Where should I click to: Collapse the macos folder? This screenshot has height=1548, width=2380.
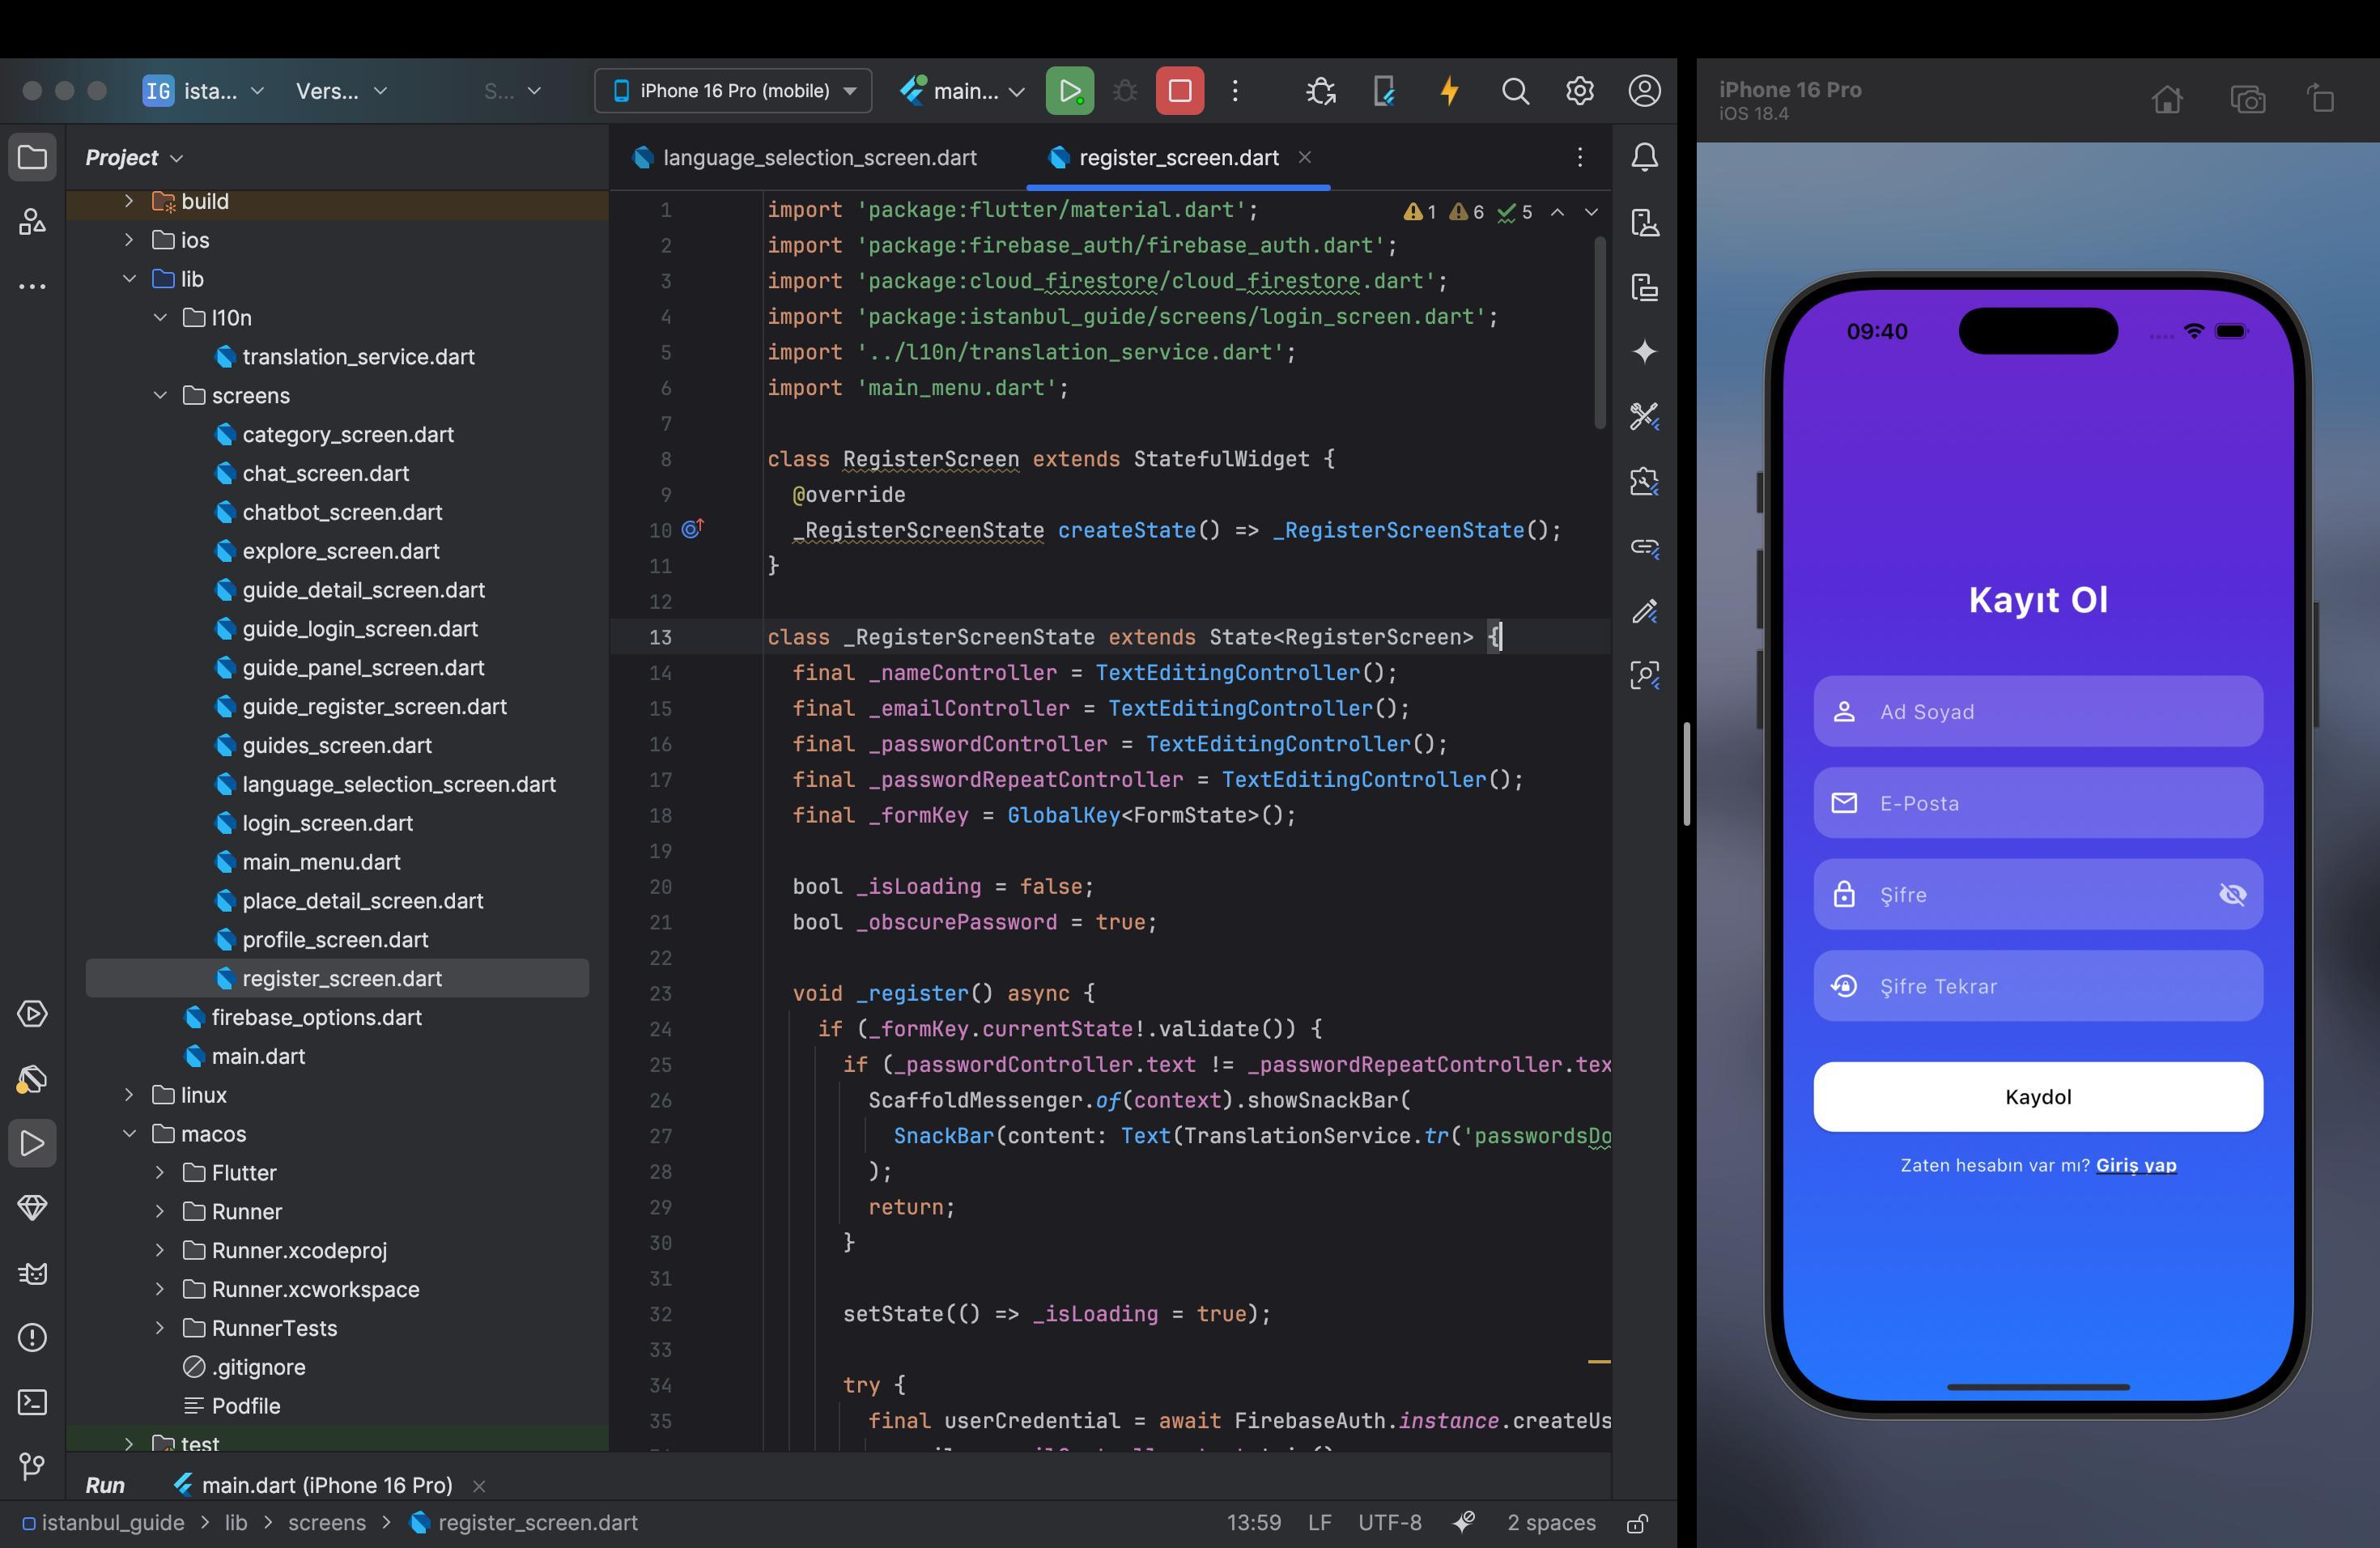pyautogui.click(x=129, y=1134)
